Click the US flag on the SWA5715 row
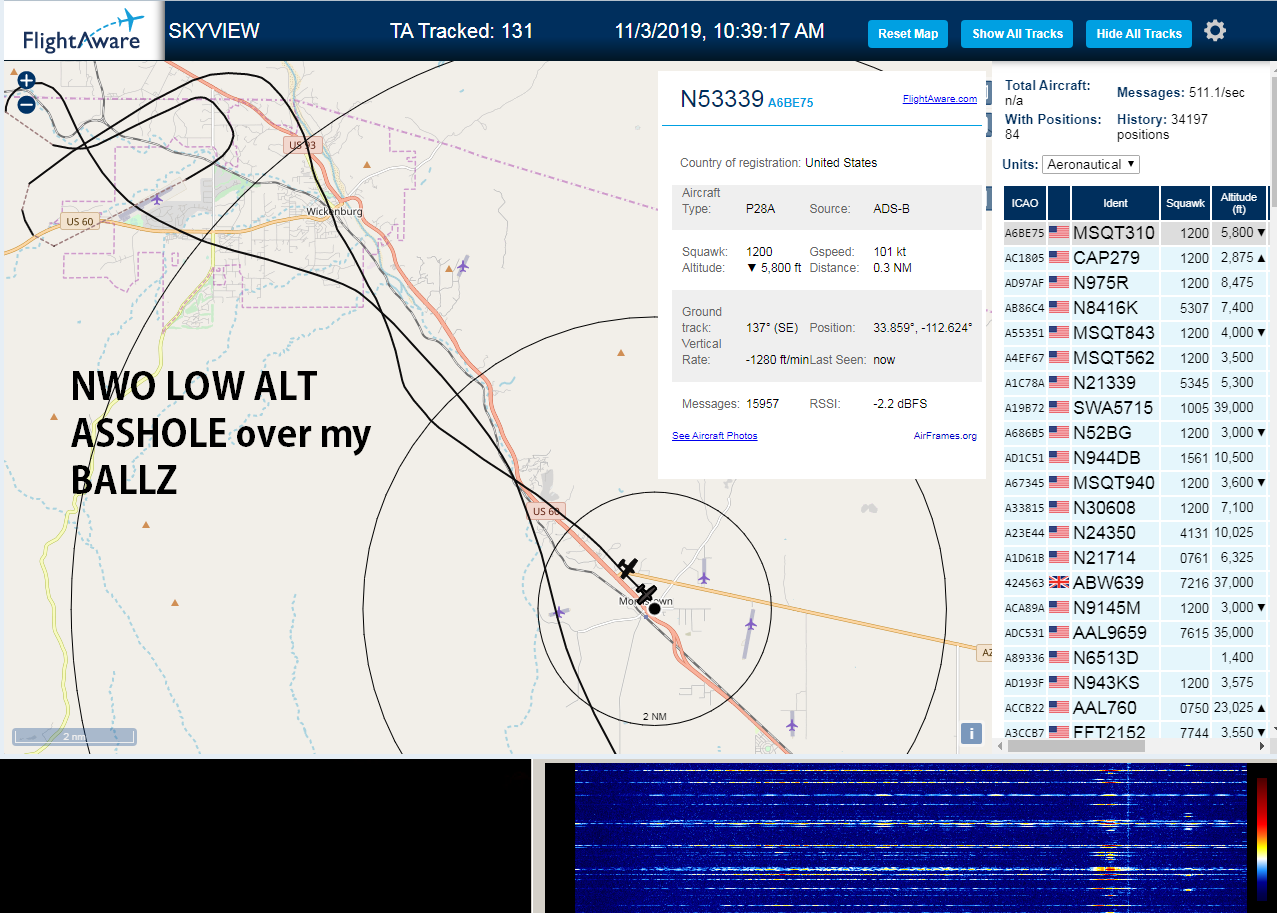This screenshot has width=1277, height=913. pos(1059,407)
